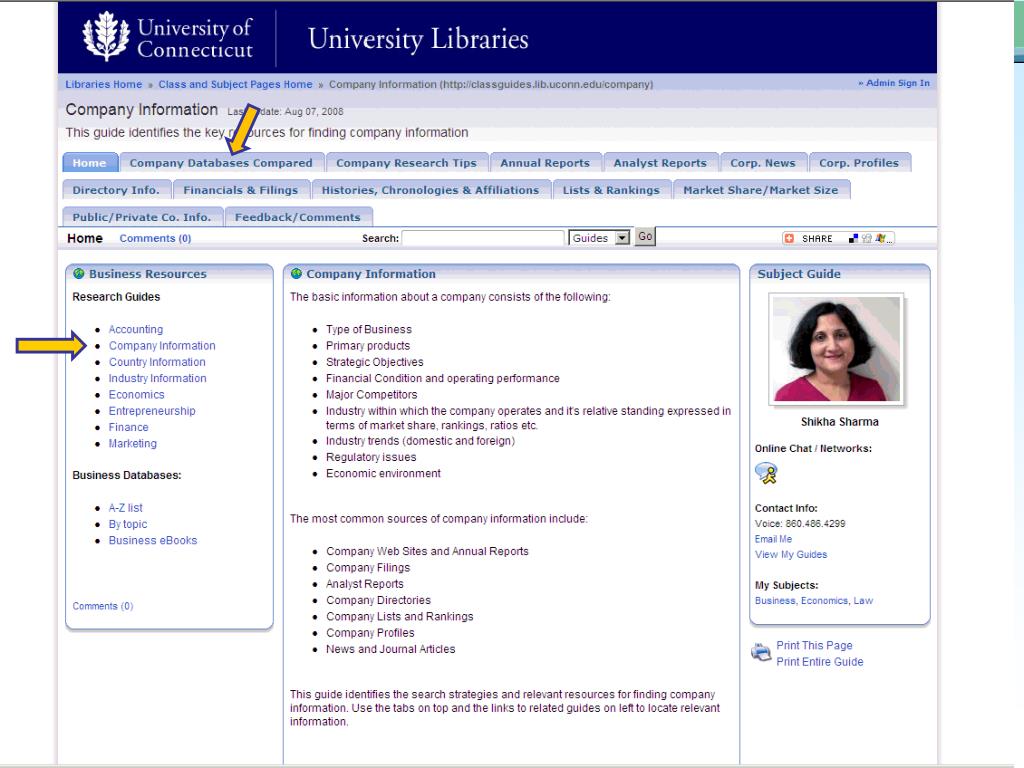Open the Business eBooks link
This screenshot has height=768, width=1024.
point(153,540)
